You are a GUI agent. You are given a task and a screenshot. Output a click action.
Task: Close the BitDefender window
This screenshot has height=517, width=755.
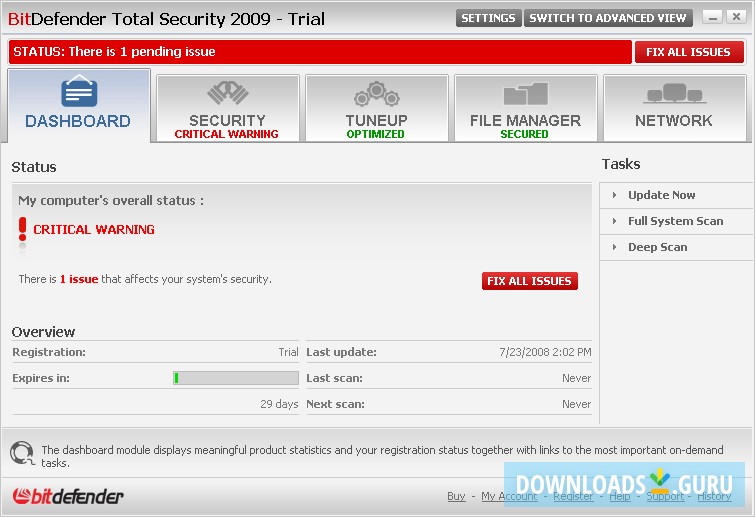[x=736, y=17]
